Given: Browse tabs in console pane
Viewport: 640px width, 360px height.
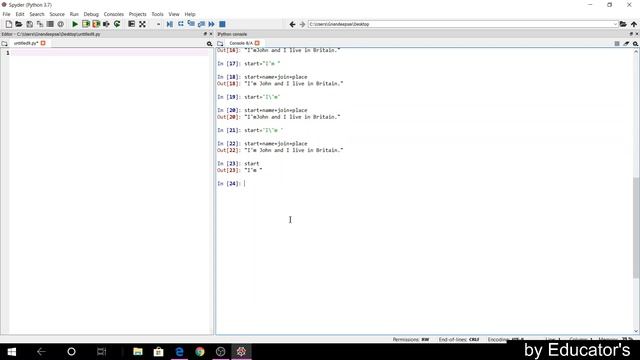Looking at the screenshot, I should tap(220, 43).
